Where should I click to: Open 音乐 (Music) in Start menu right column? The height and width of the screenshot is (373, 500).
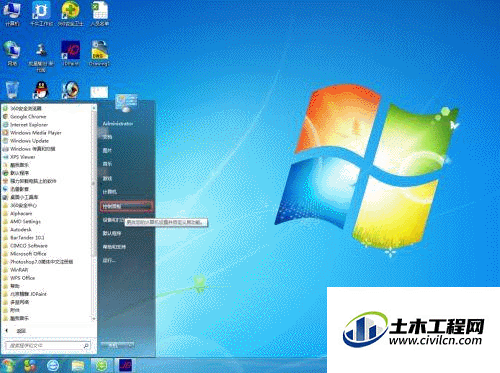coord(107,164)
